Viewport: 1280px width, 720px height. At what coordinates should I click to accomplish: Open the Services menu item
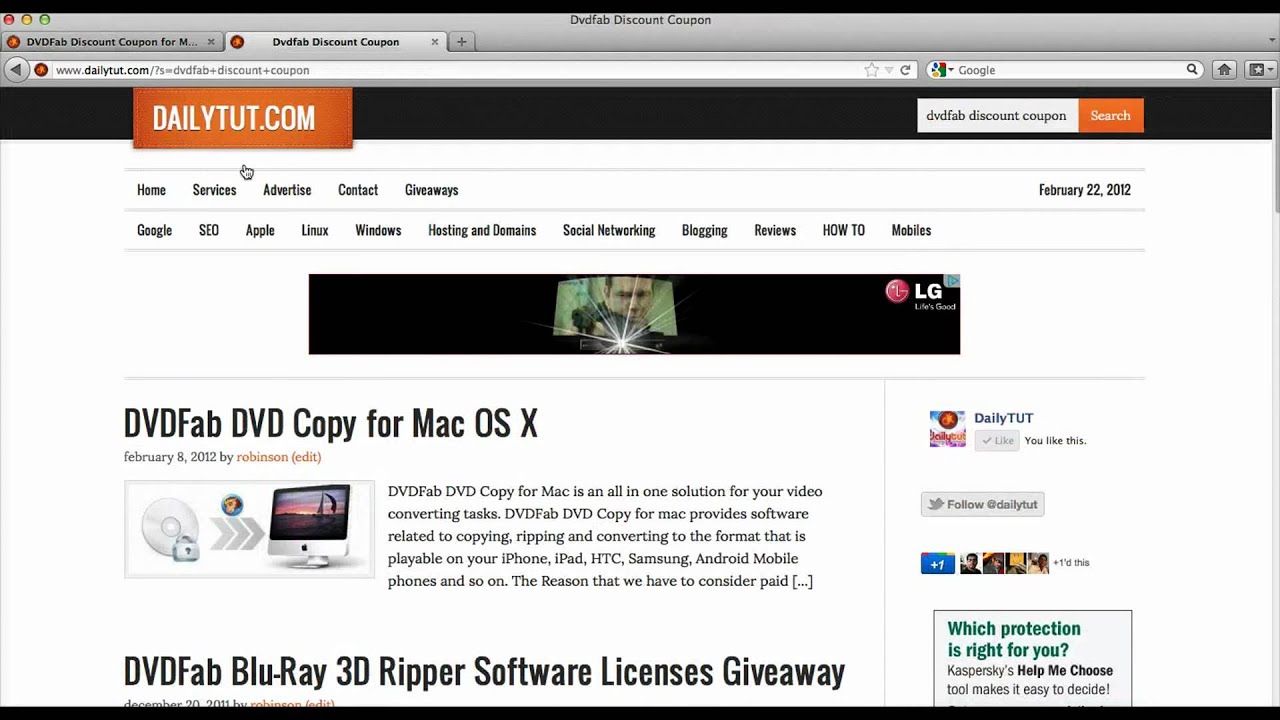pyautogui.click(x=214, y=190)
